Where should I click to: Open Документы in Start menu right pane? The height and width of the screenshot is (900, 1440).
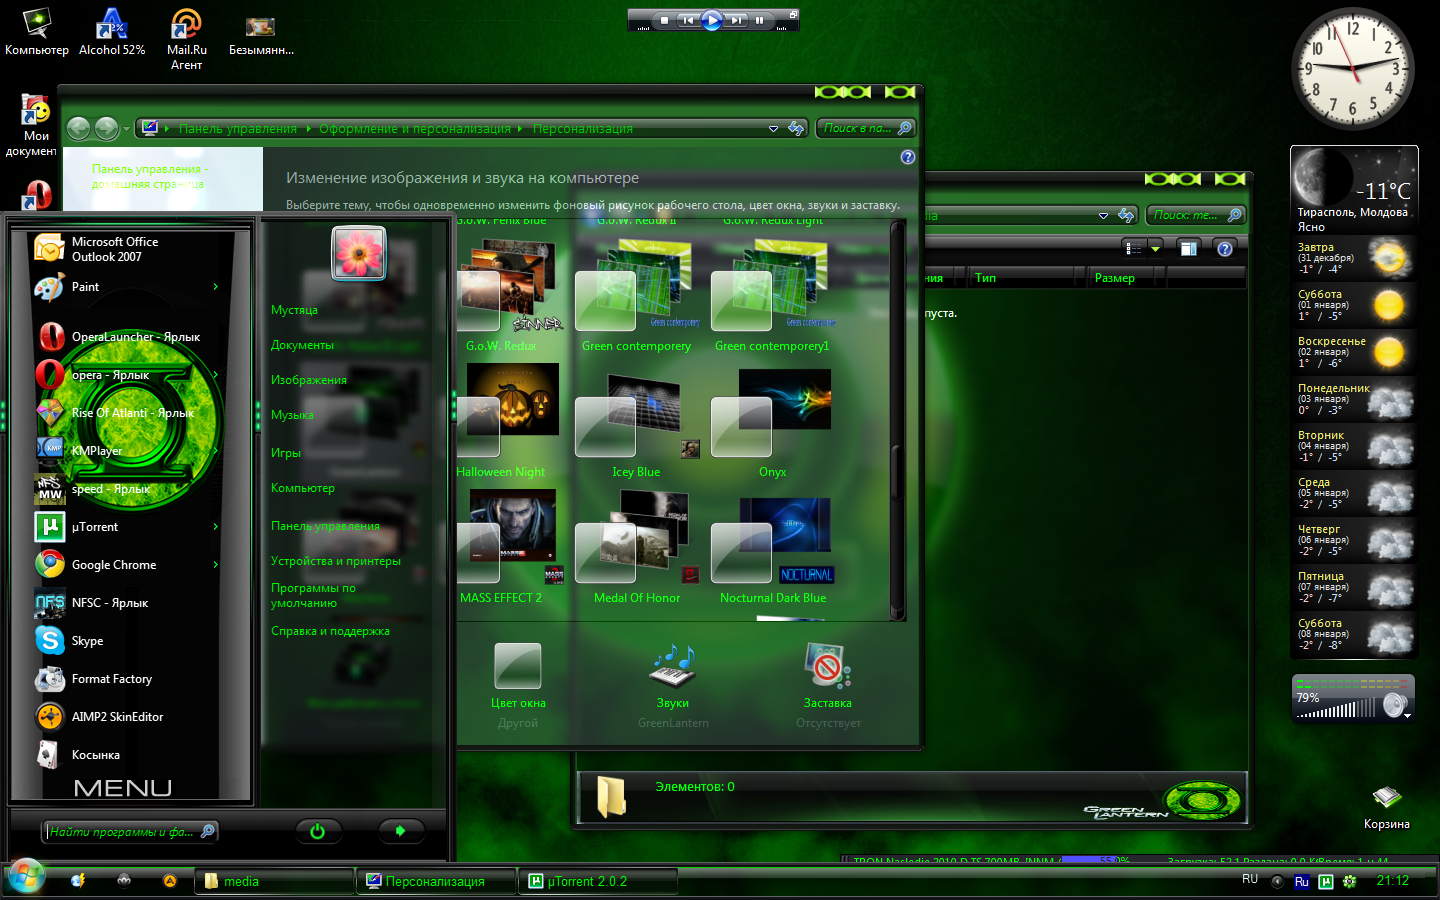tap(302, 345)
